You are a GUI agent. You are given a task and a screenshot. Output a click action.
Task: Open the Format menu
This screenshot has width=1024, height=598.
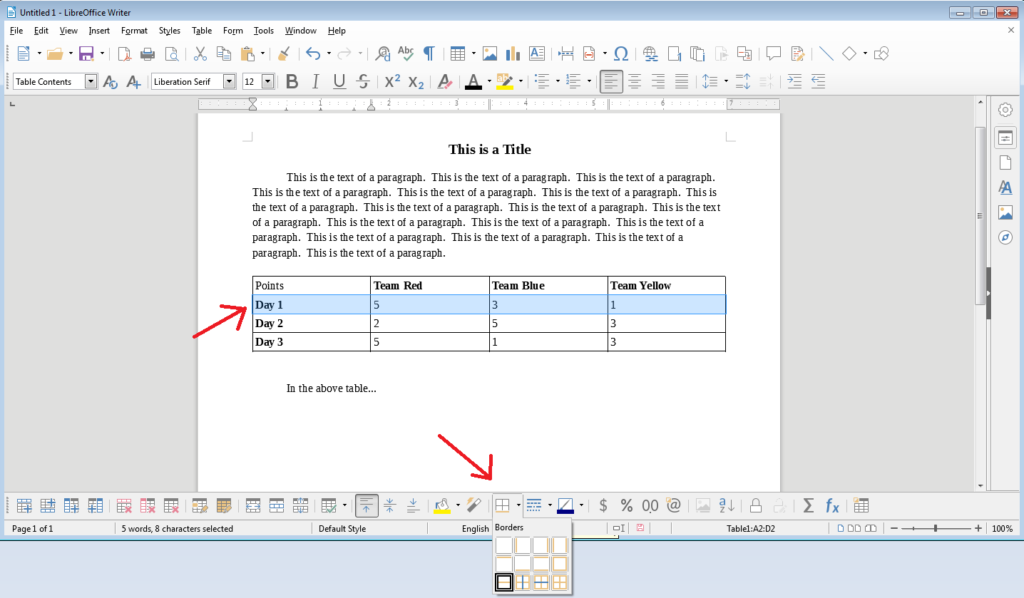click(134, 31)
